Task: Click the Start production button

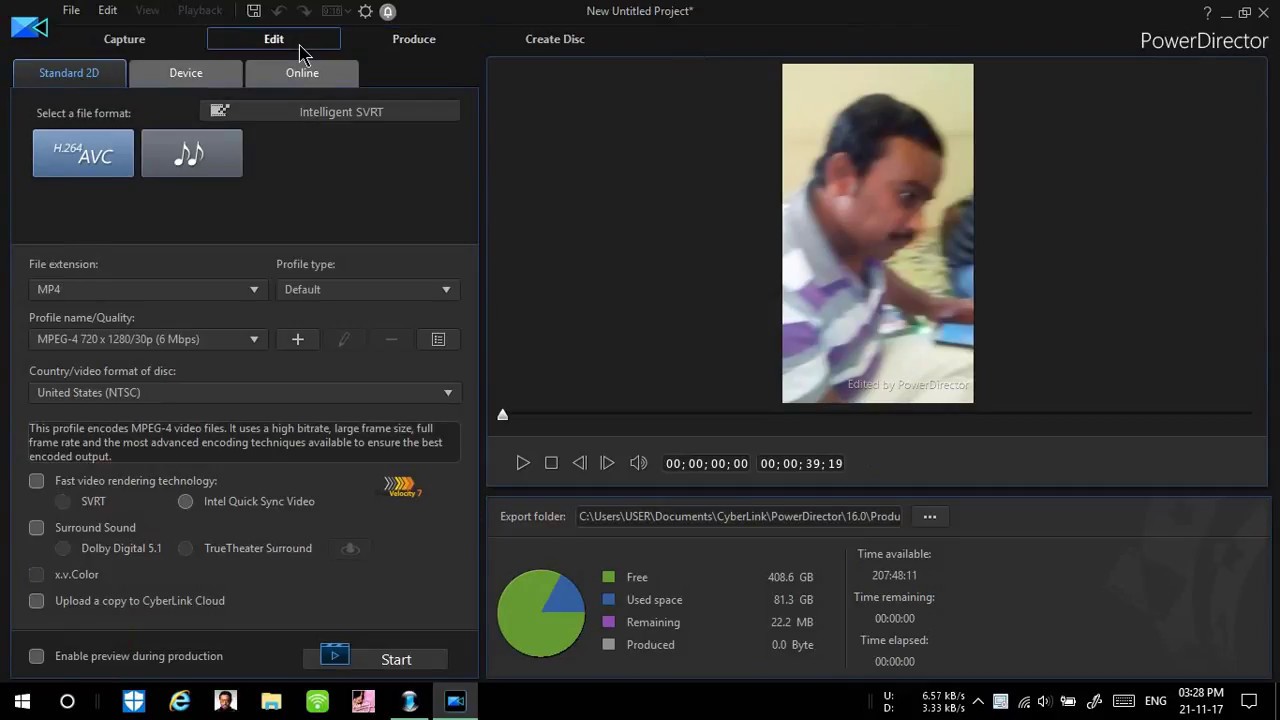Action: pos(375,657)
